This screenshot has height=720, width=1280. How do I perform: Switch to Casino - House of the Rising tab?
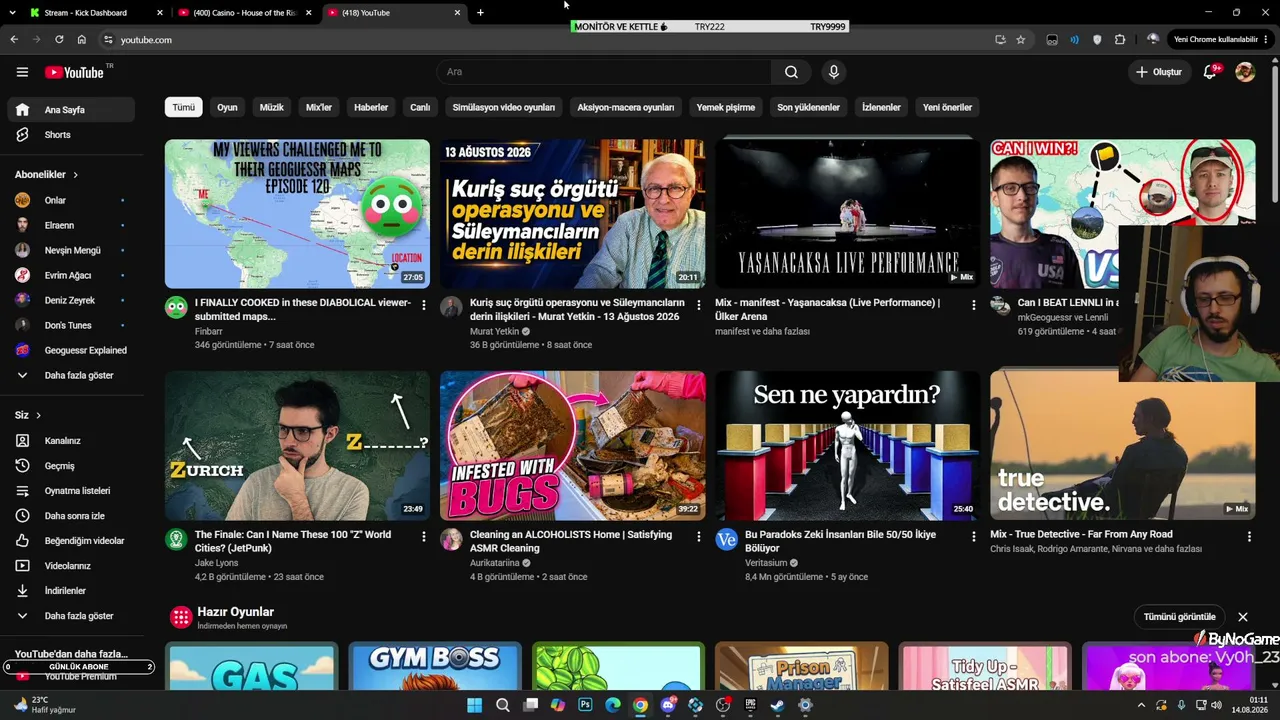[244, 13]
